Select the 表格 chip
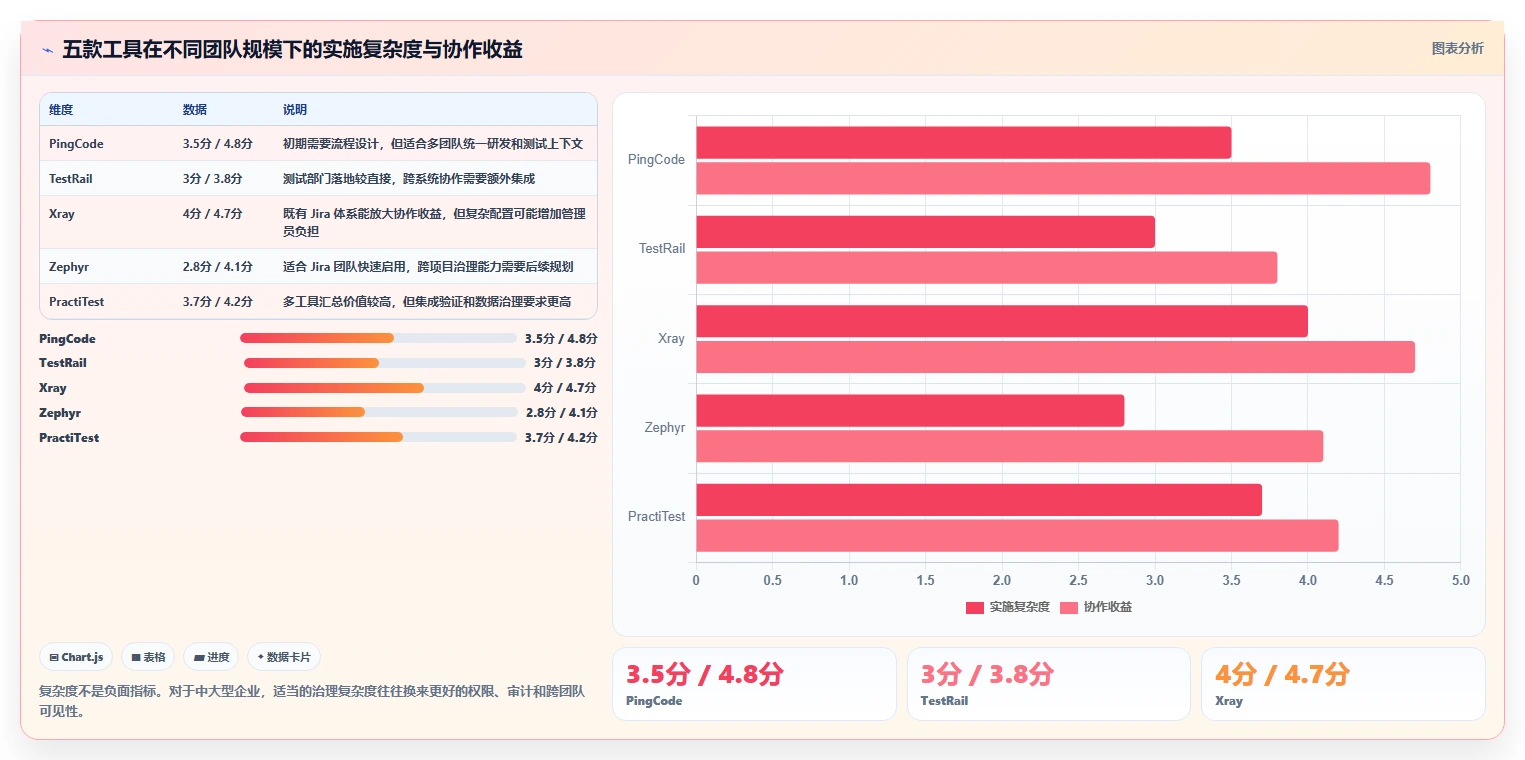The height and width of the screenshot is (760, 1525). tap(148, 657)
